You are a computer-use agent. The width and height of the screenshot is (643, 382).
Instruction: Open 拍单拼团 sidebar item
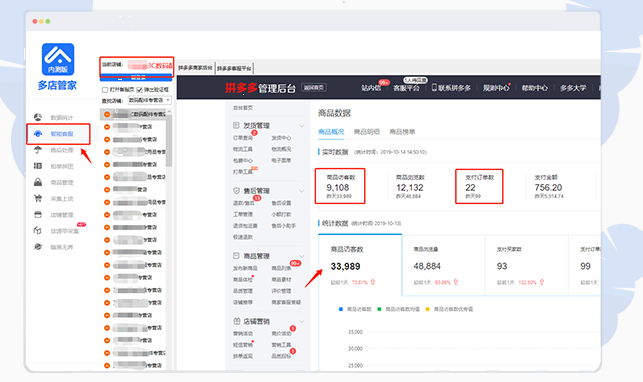62,166
